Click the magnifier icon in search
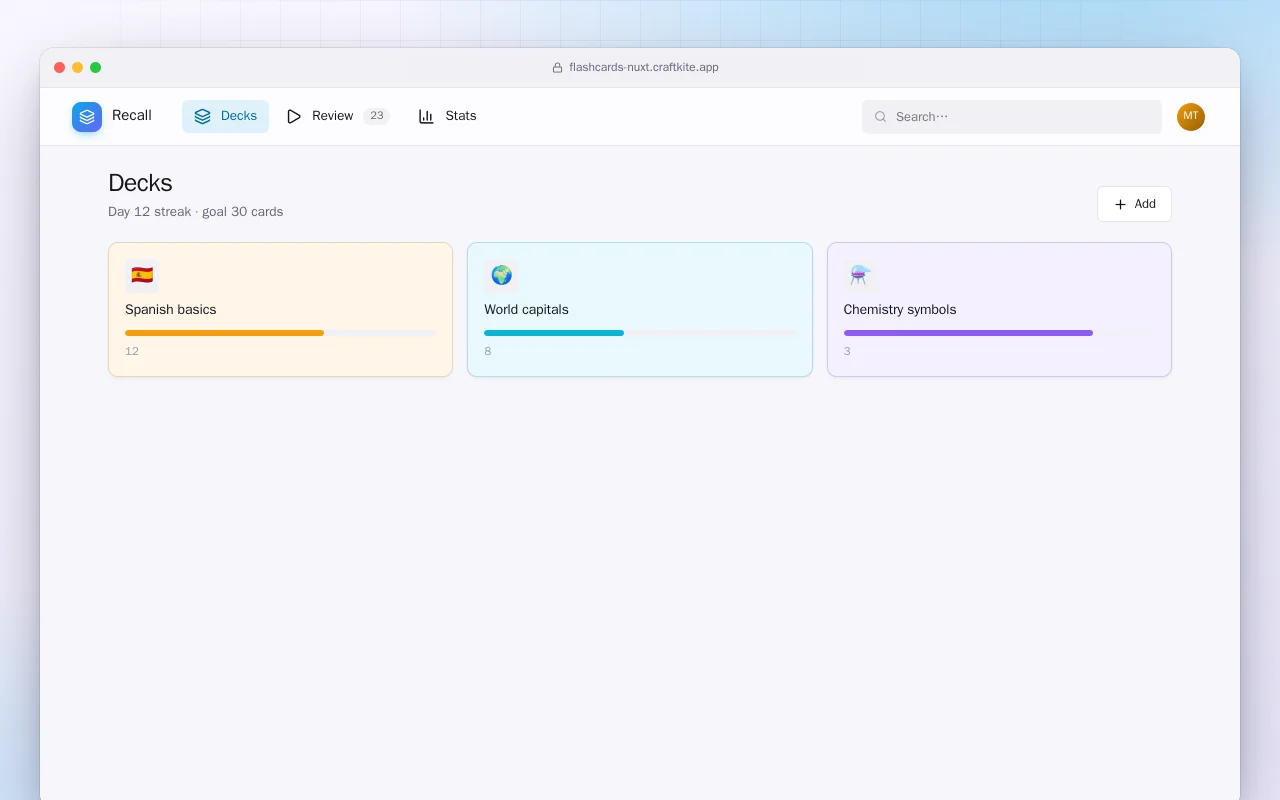The width and height of the screenshot is (1280, 800). coord(881,117)
